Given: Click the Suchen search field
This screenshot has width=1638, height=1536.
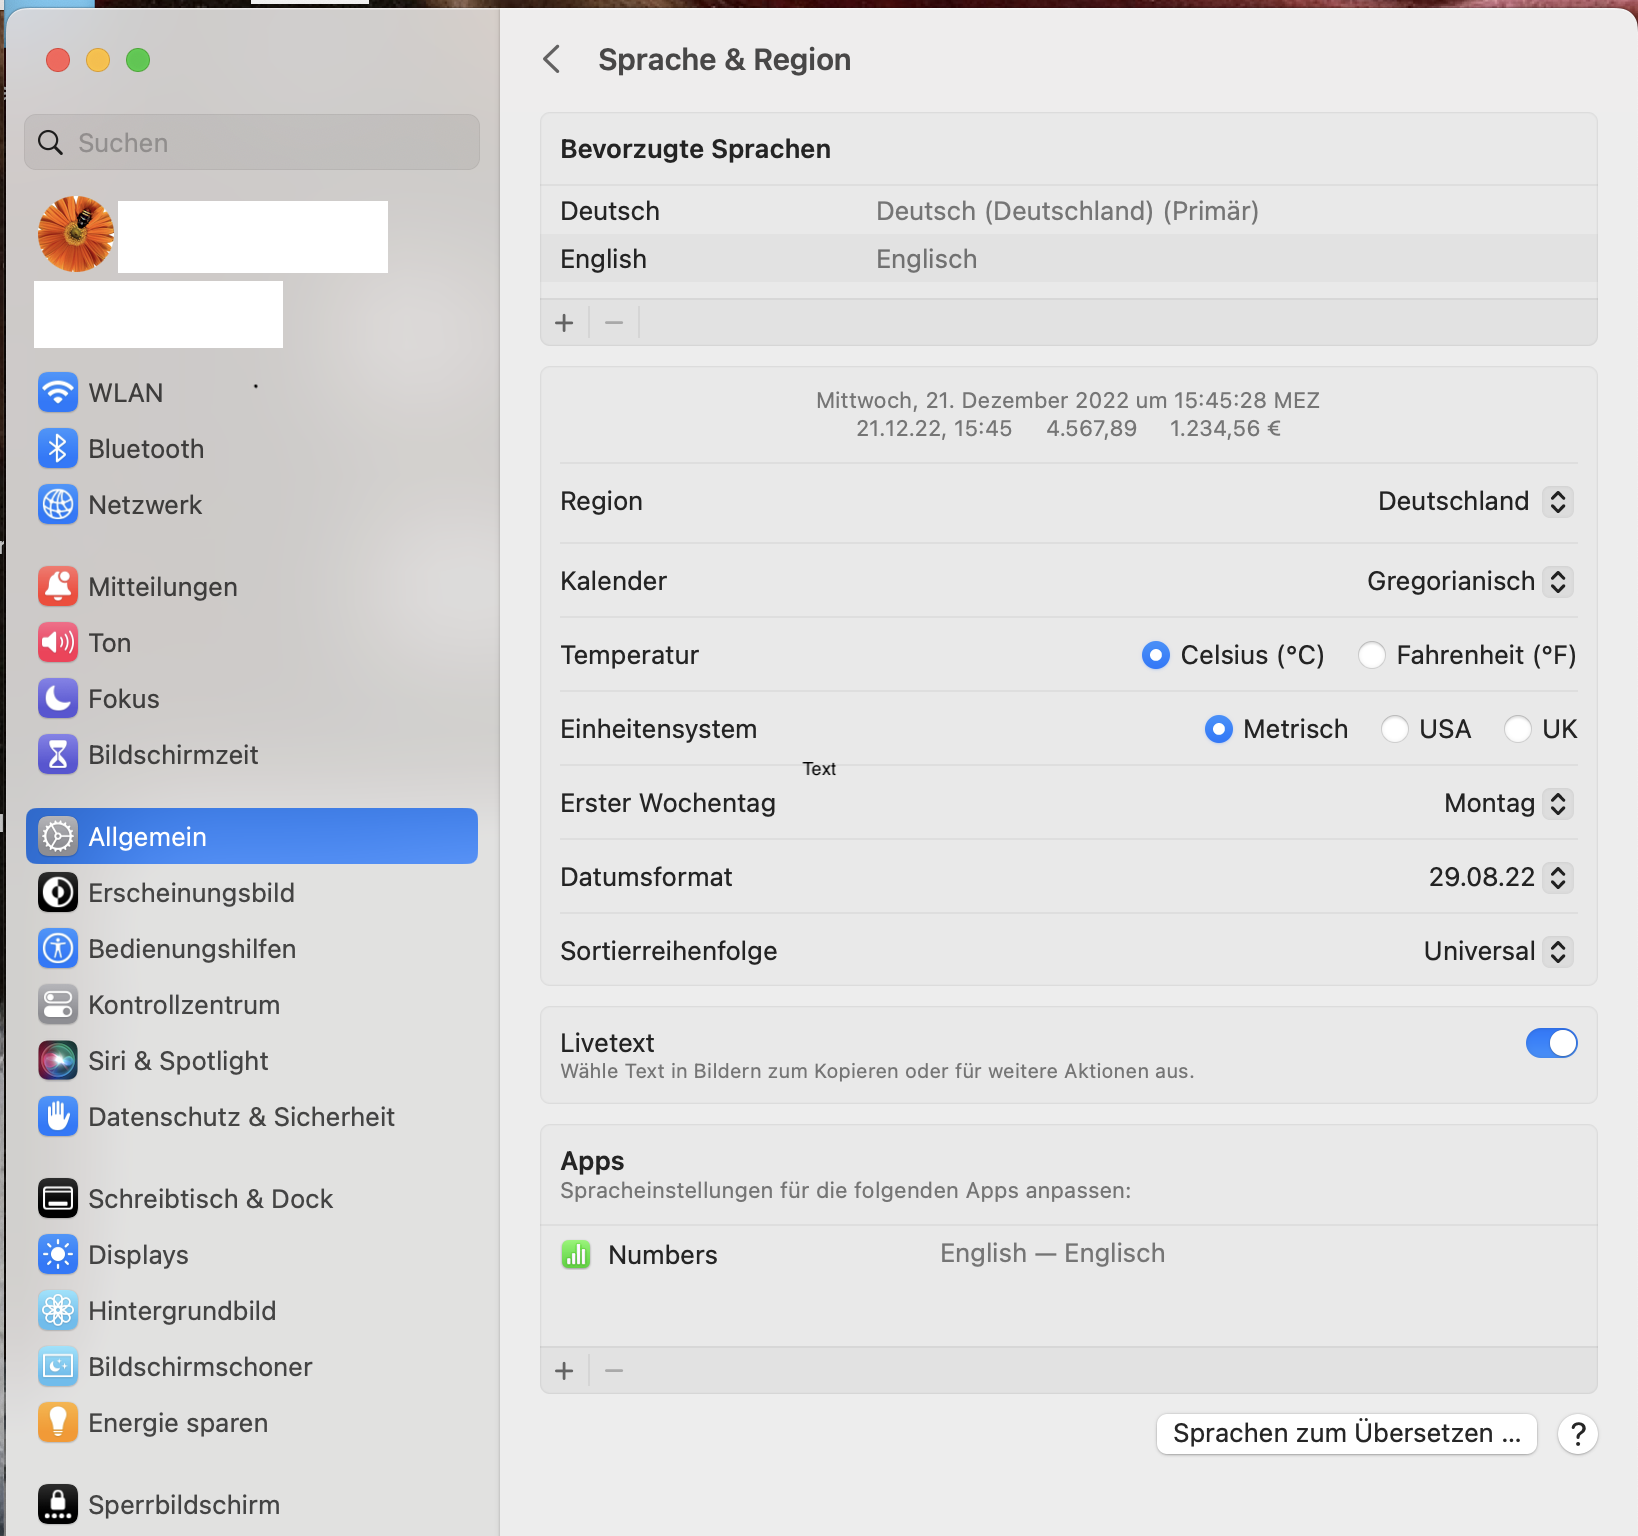Looking at the screenshot, I should [252, 142].
